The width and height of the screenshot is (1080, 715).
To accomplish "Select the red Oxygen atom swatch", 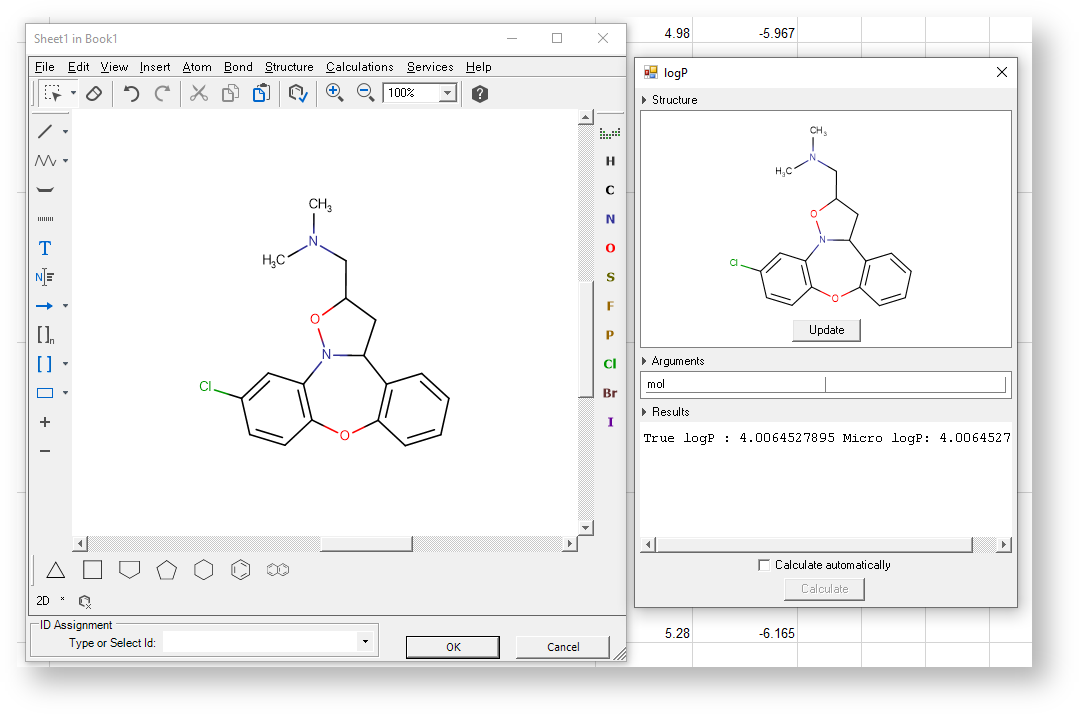I will [x=610, y=248].
